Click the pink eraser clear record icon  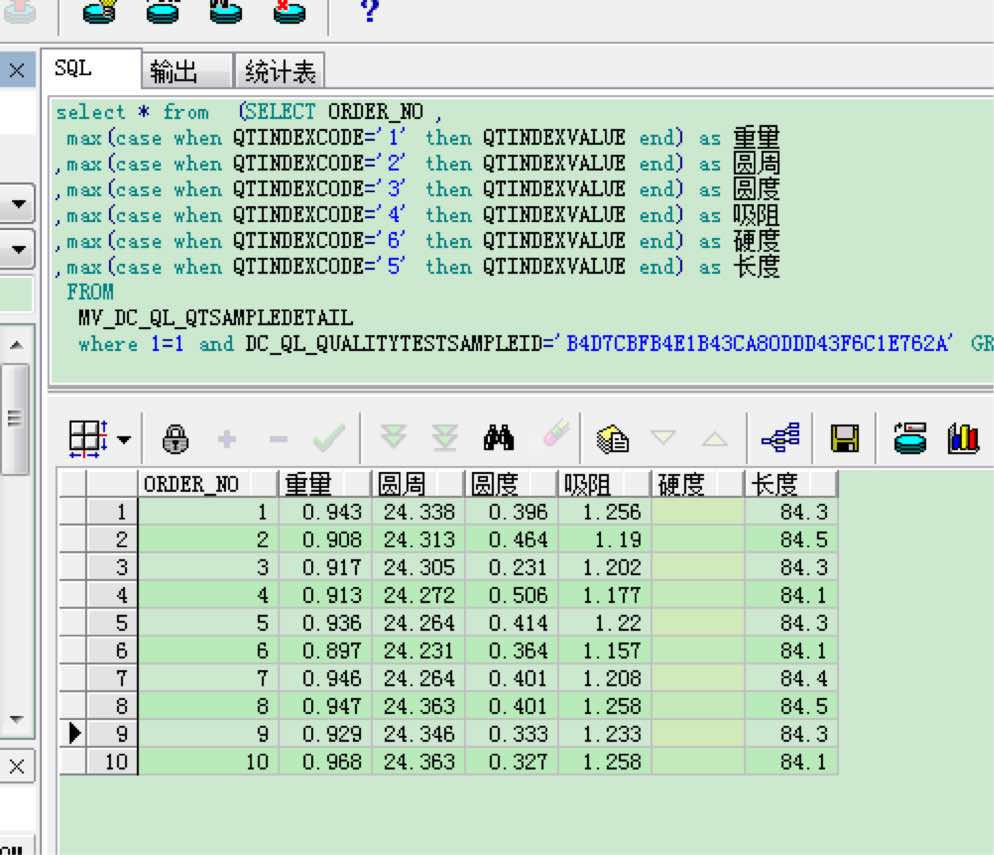(x=556, y=434)
